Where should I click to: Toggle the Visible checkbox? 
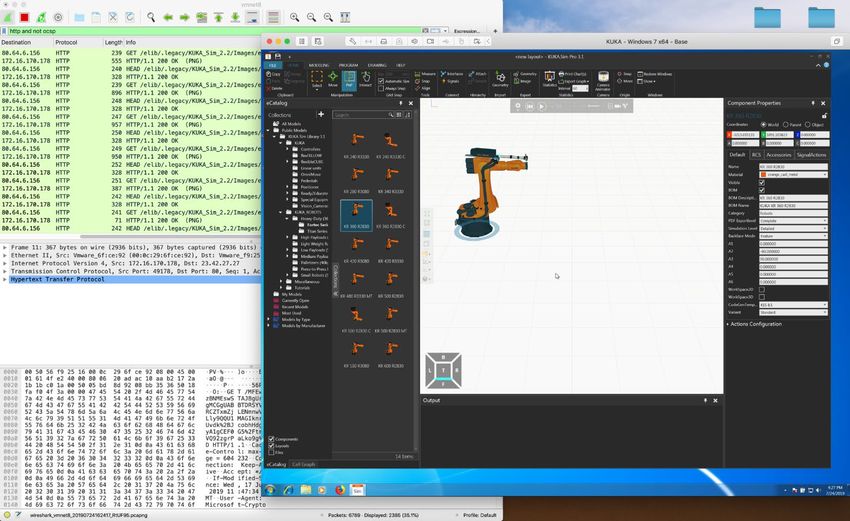[x=762, y=183]
